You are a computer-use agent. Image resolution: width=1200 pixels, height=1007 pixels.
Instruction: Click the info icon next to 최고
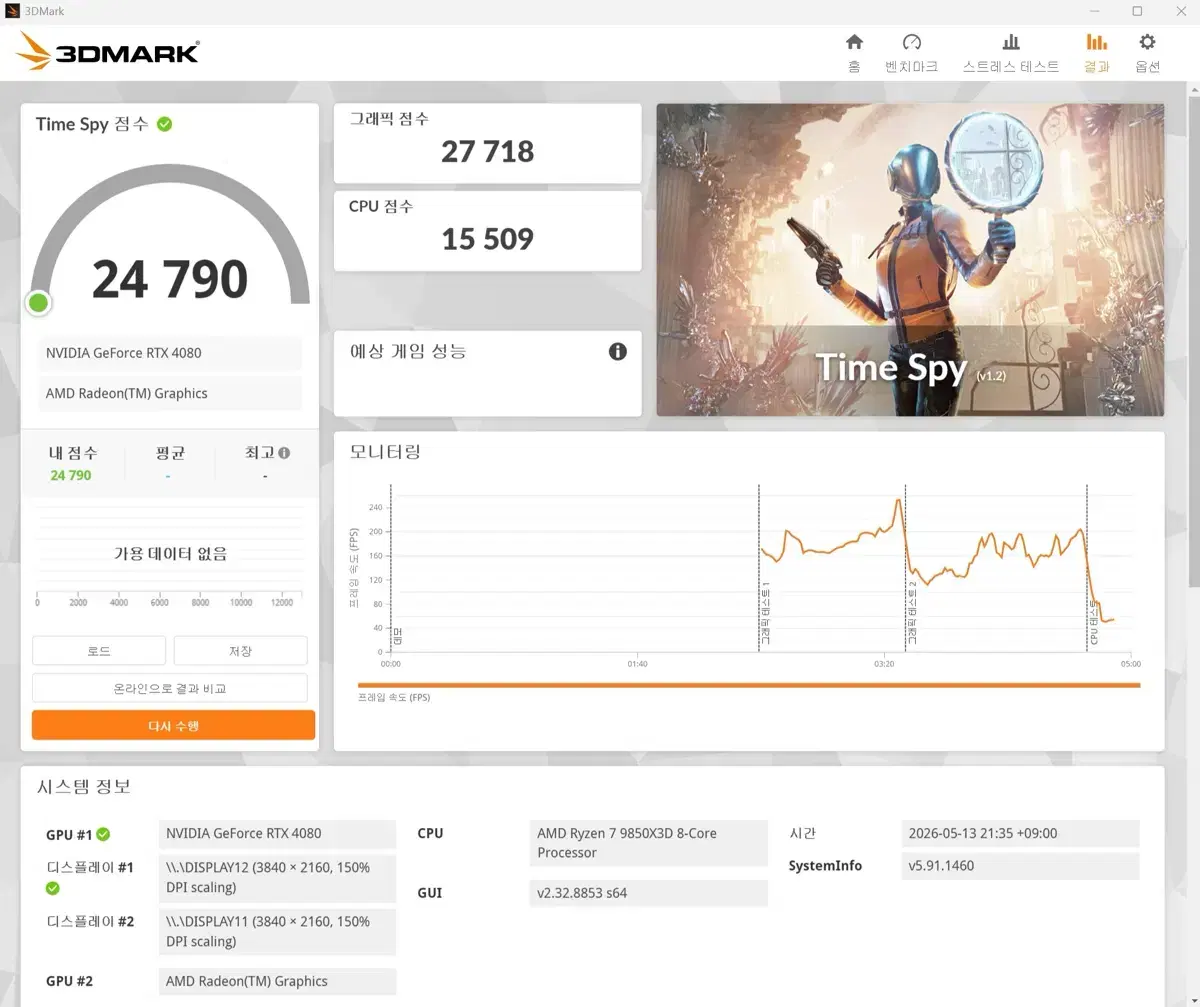(x=284, y=453)
